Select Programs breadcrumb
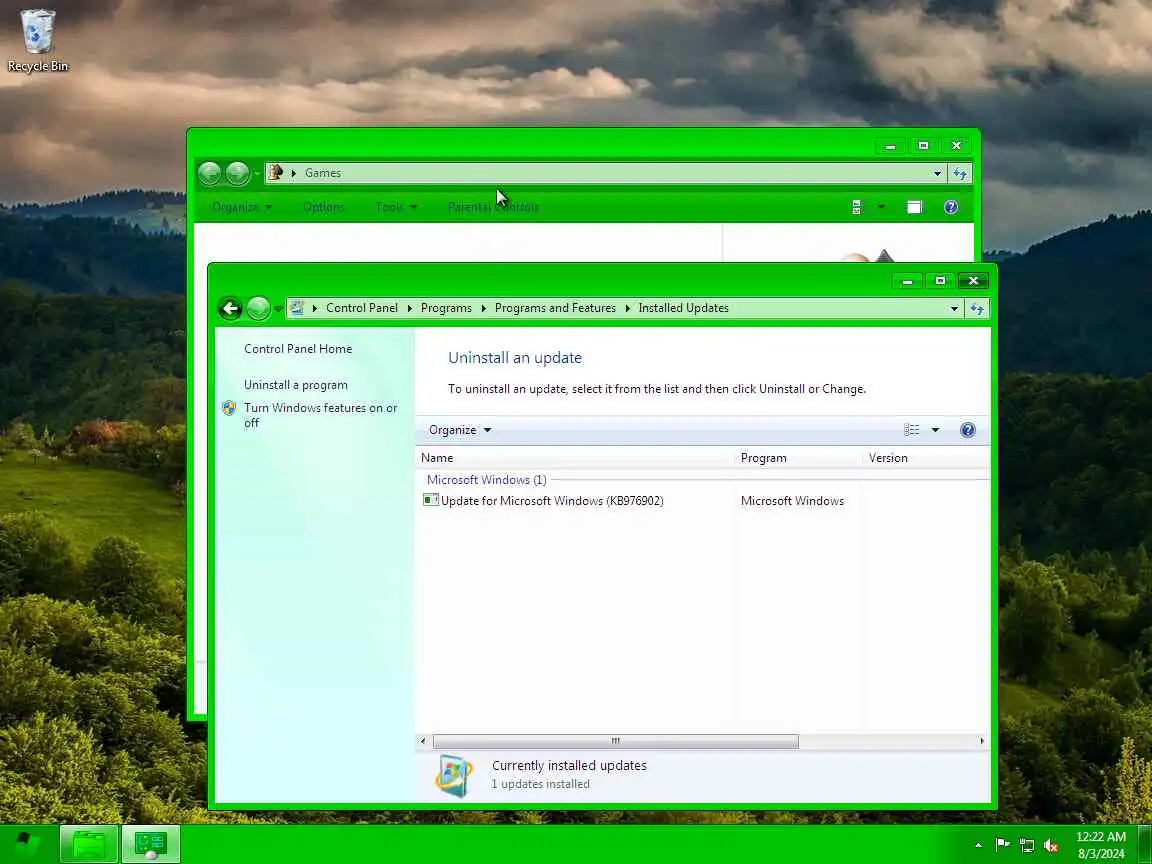 click(x=446, y=308)
